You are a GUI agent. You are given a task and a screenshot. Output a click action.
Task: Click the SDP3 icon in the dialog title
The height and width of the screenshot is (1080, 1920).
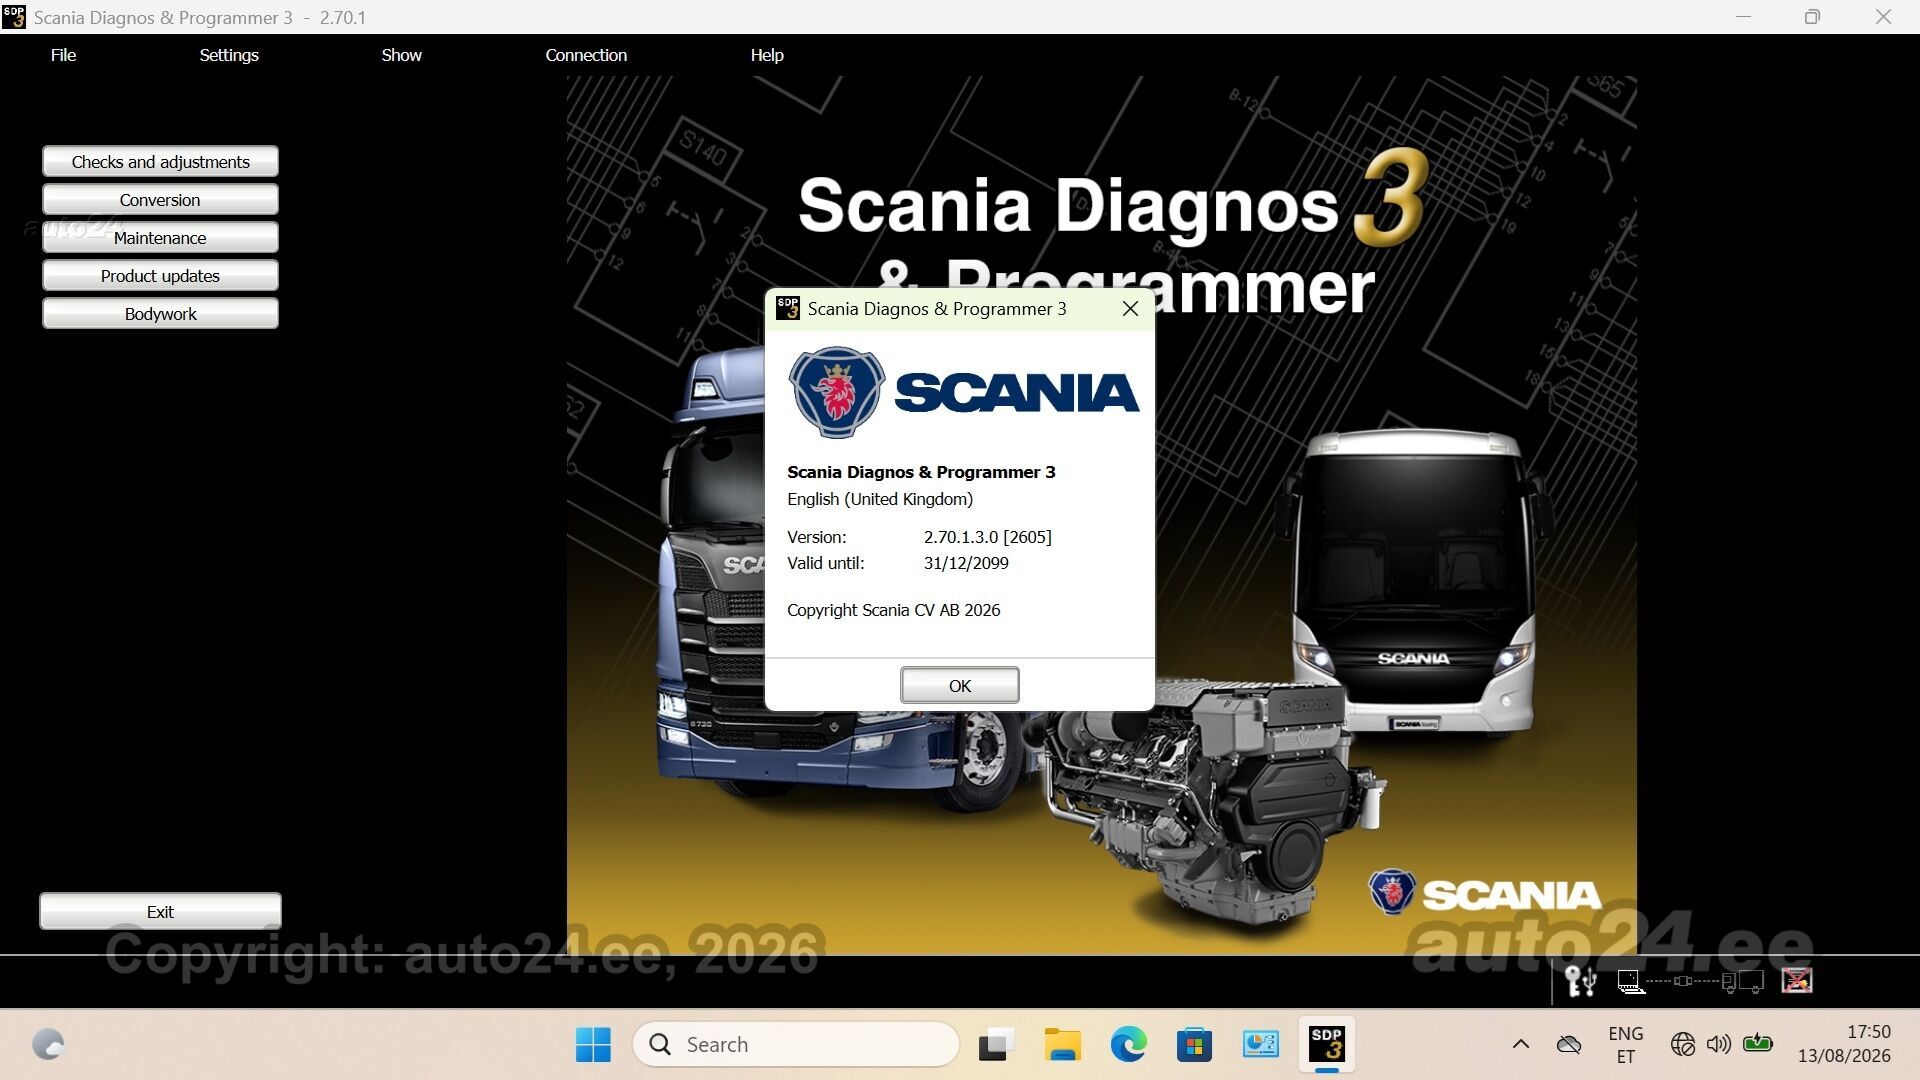(788, 308)
